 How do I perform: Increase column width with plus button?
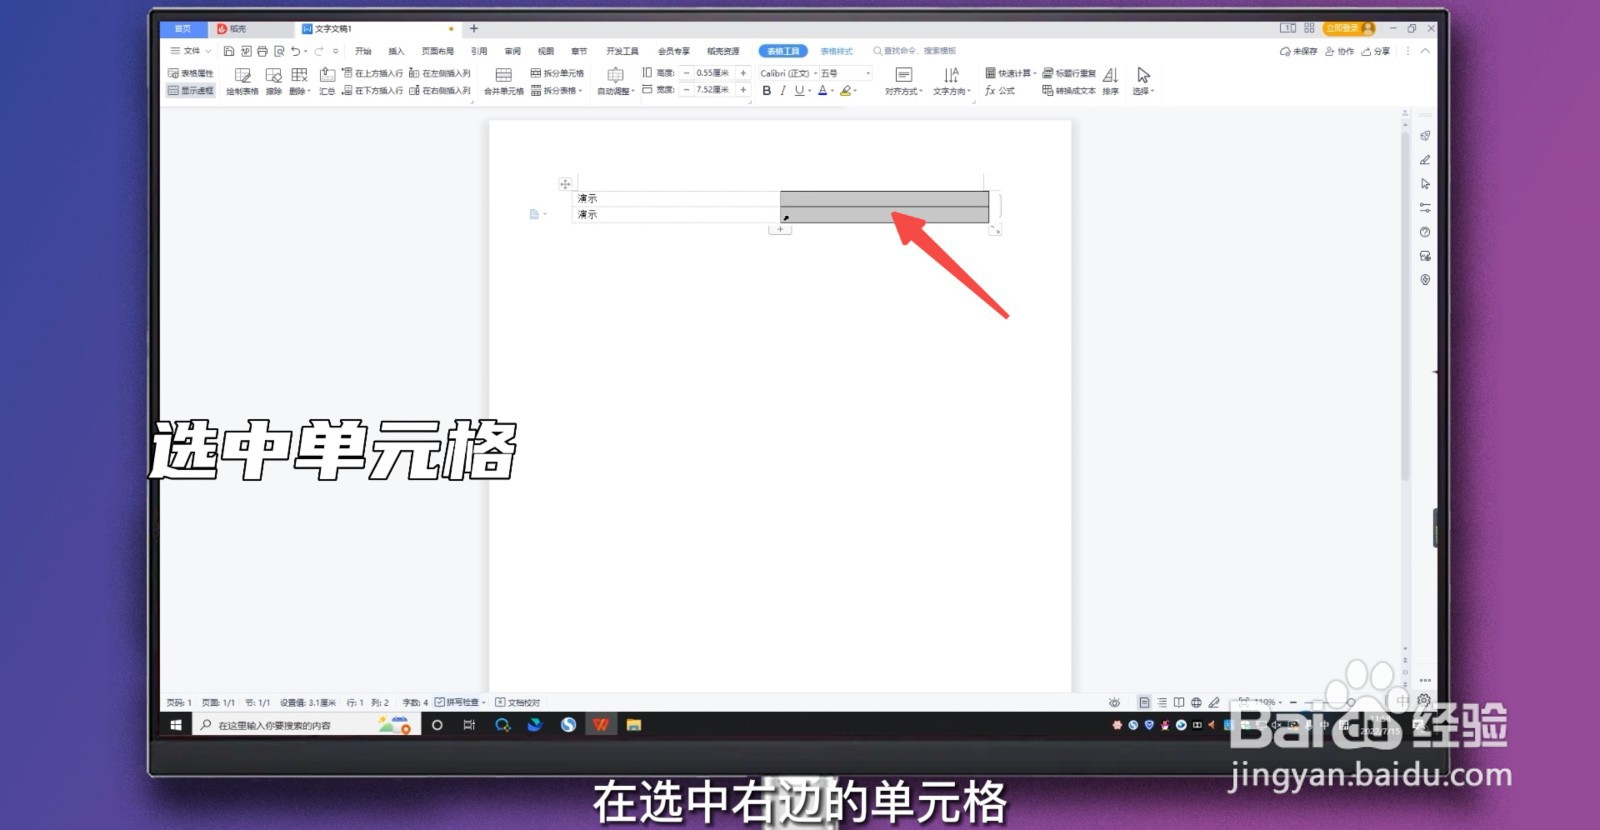click(743, 90)
